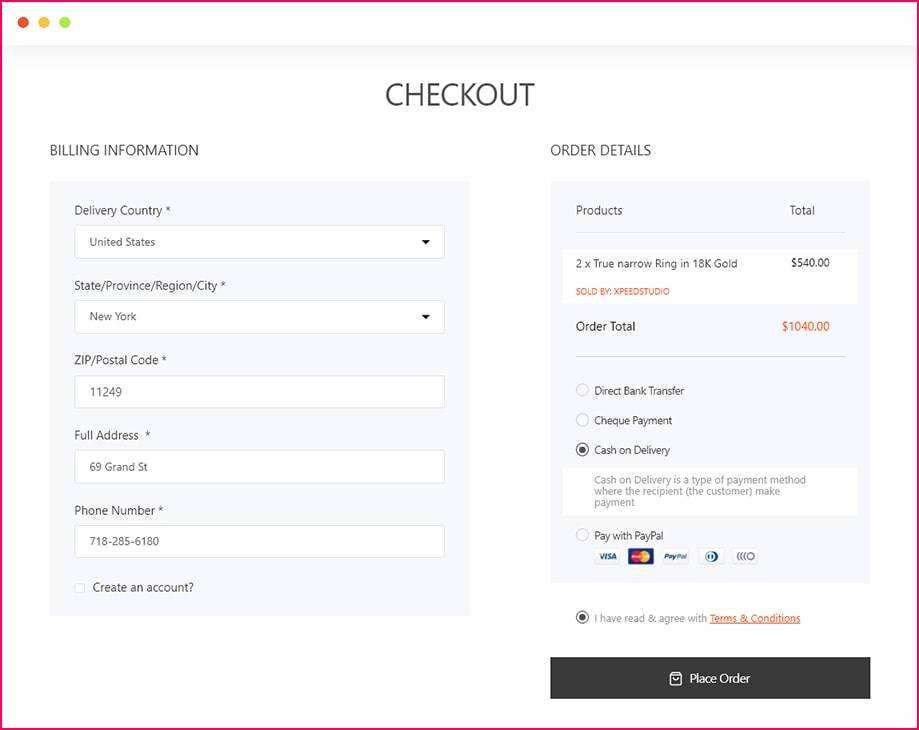Choose Cheque Payment radio button
This screenshot has width=919, height=730.
click(x=583, y=420)
